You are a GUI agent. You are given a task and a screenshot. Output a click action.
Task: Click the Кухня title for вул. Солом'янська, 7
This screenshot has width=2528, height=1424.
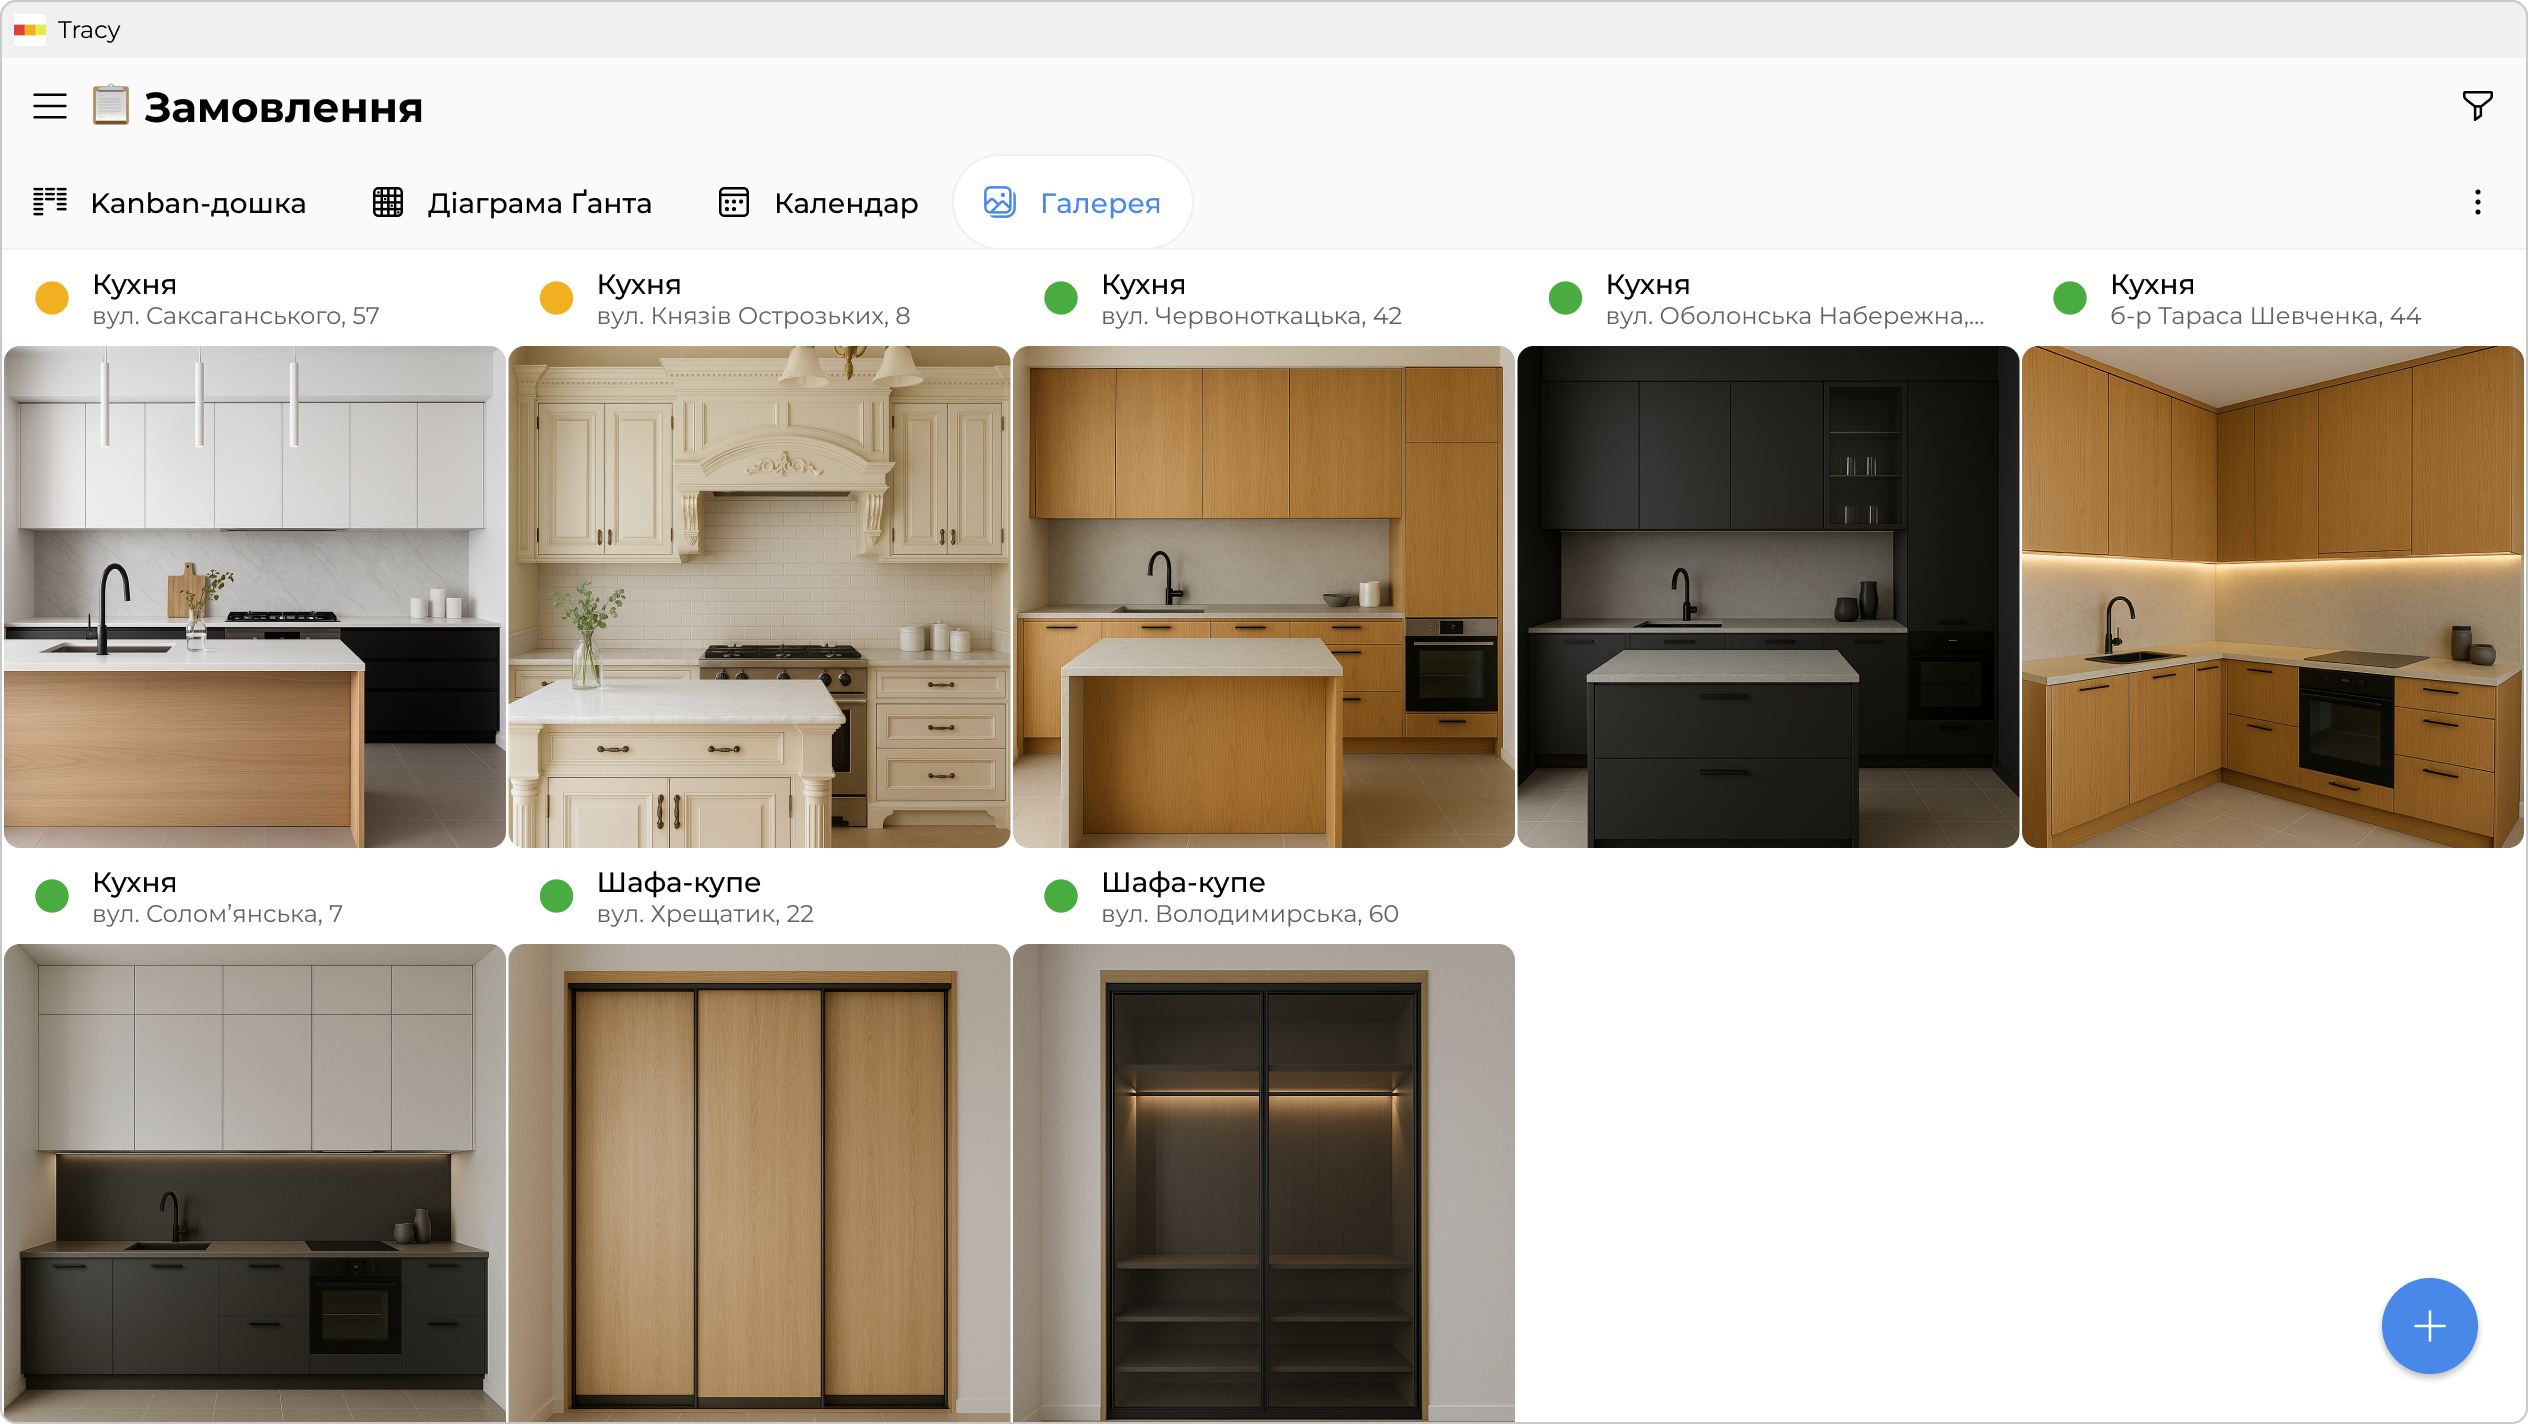pyautogui.click(x=134, y=882)
